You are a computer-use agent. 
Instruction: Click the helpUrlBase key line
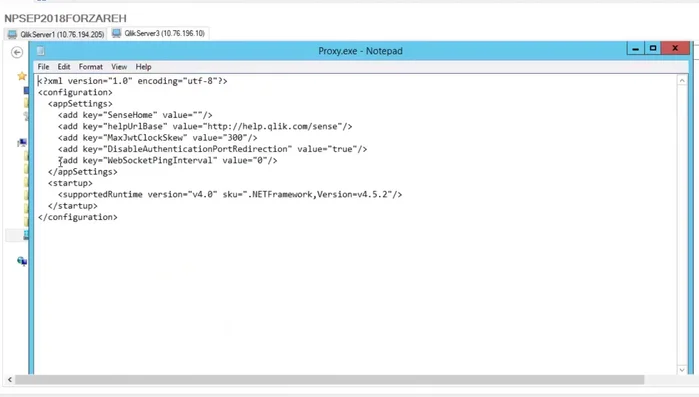[205, 127]
